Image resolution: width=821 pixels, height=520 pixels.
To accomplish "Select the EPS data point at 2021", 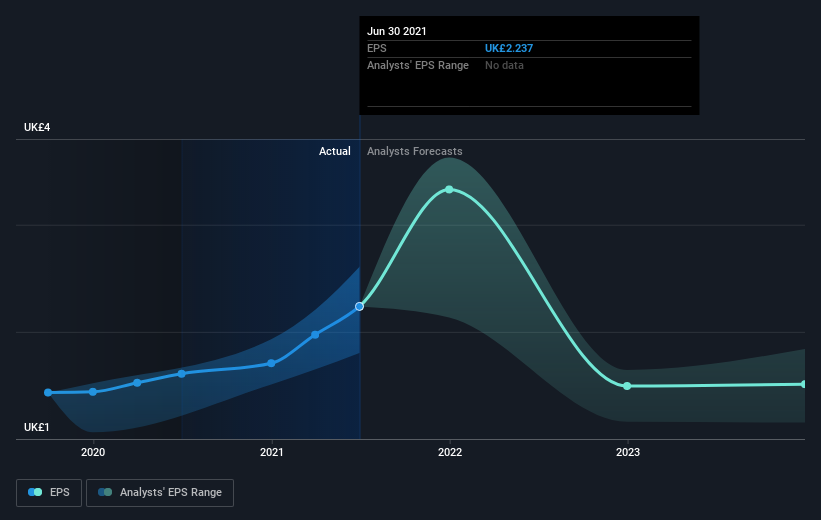I will click(271, 363).
